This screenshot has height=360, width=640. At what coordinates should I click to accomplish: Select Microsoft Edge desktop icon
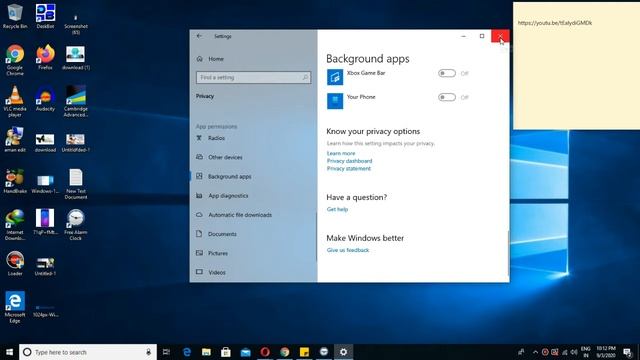click(x=15, y=307)
